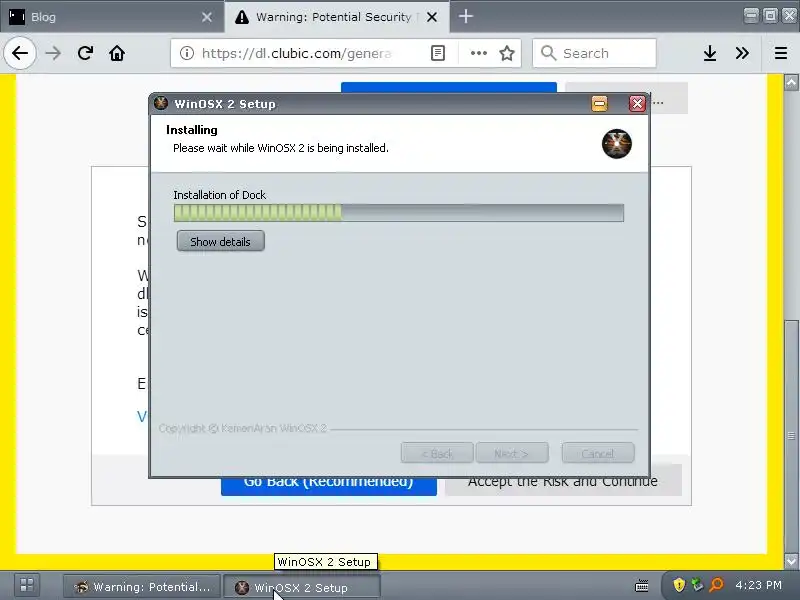Close the WinOSX 2 Setup dialog

pyautogui.click(x=637, y=104)
